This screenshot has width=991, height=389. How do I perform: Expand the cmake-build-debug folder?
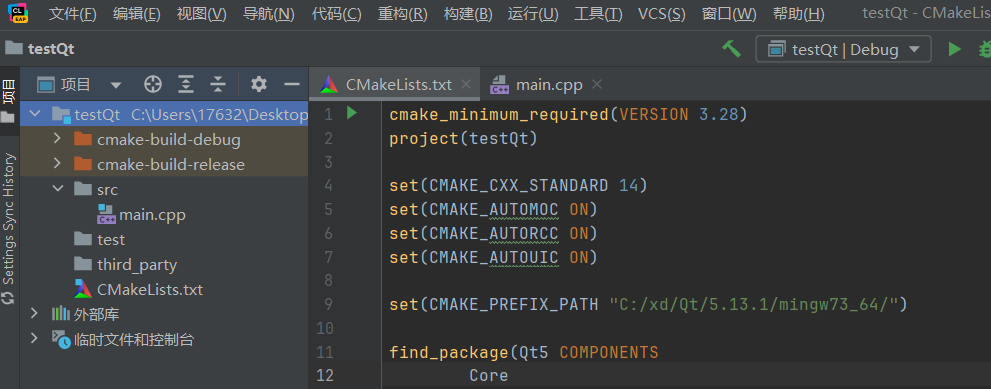pyautogui.click(x=58, y=139)
